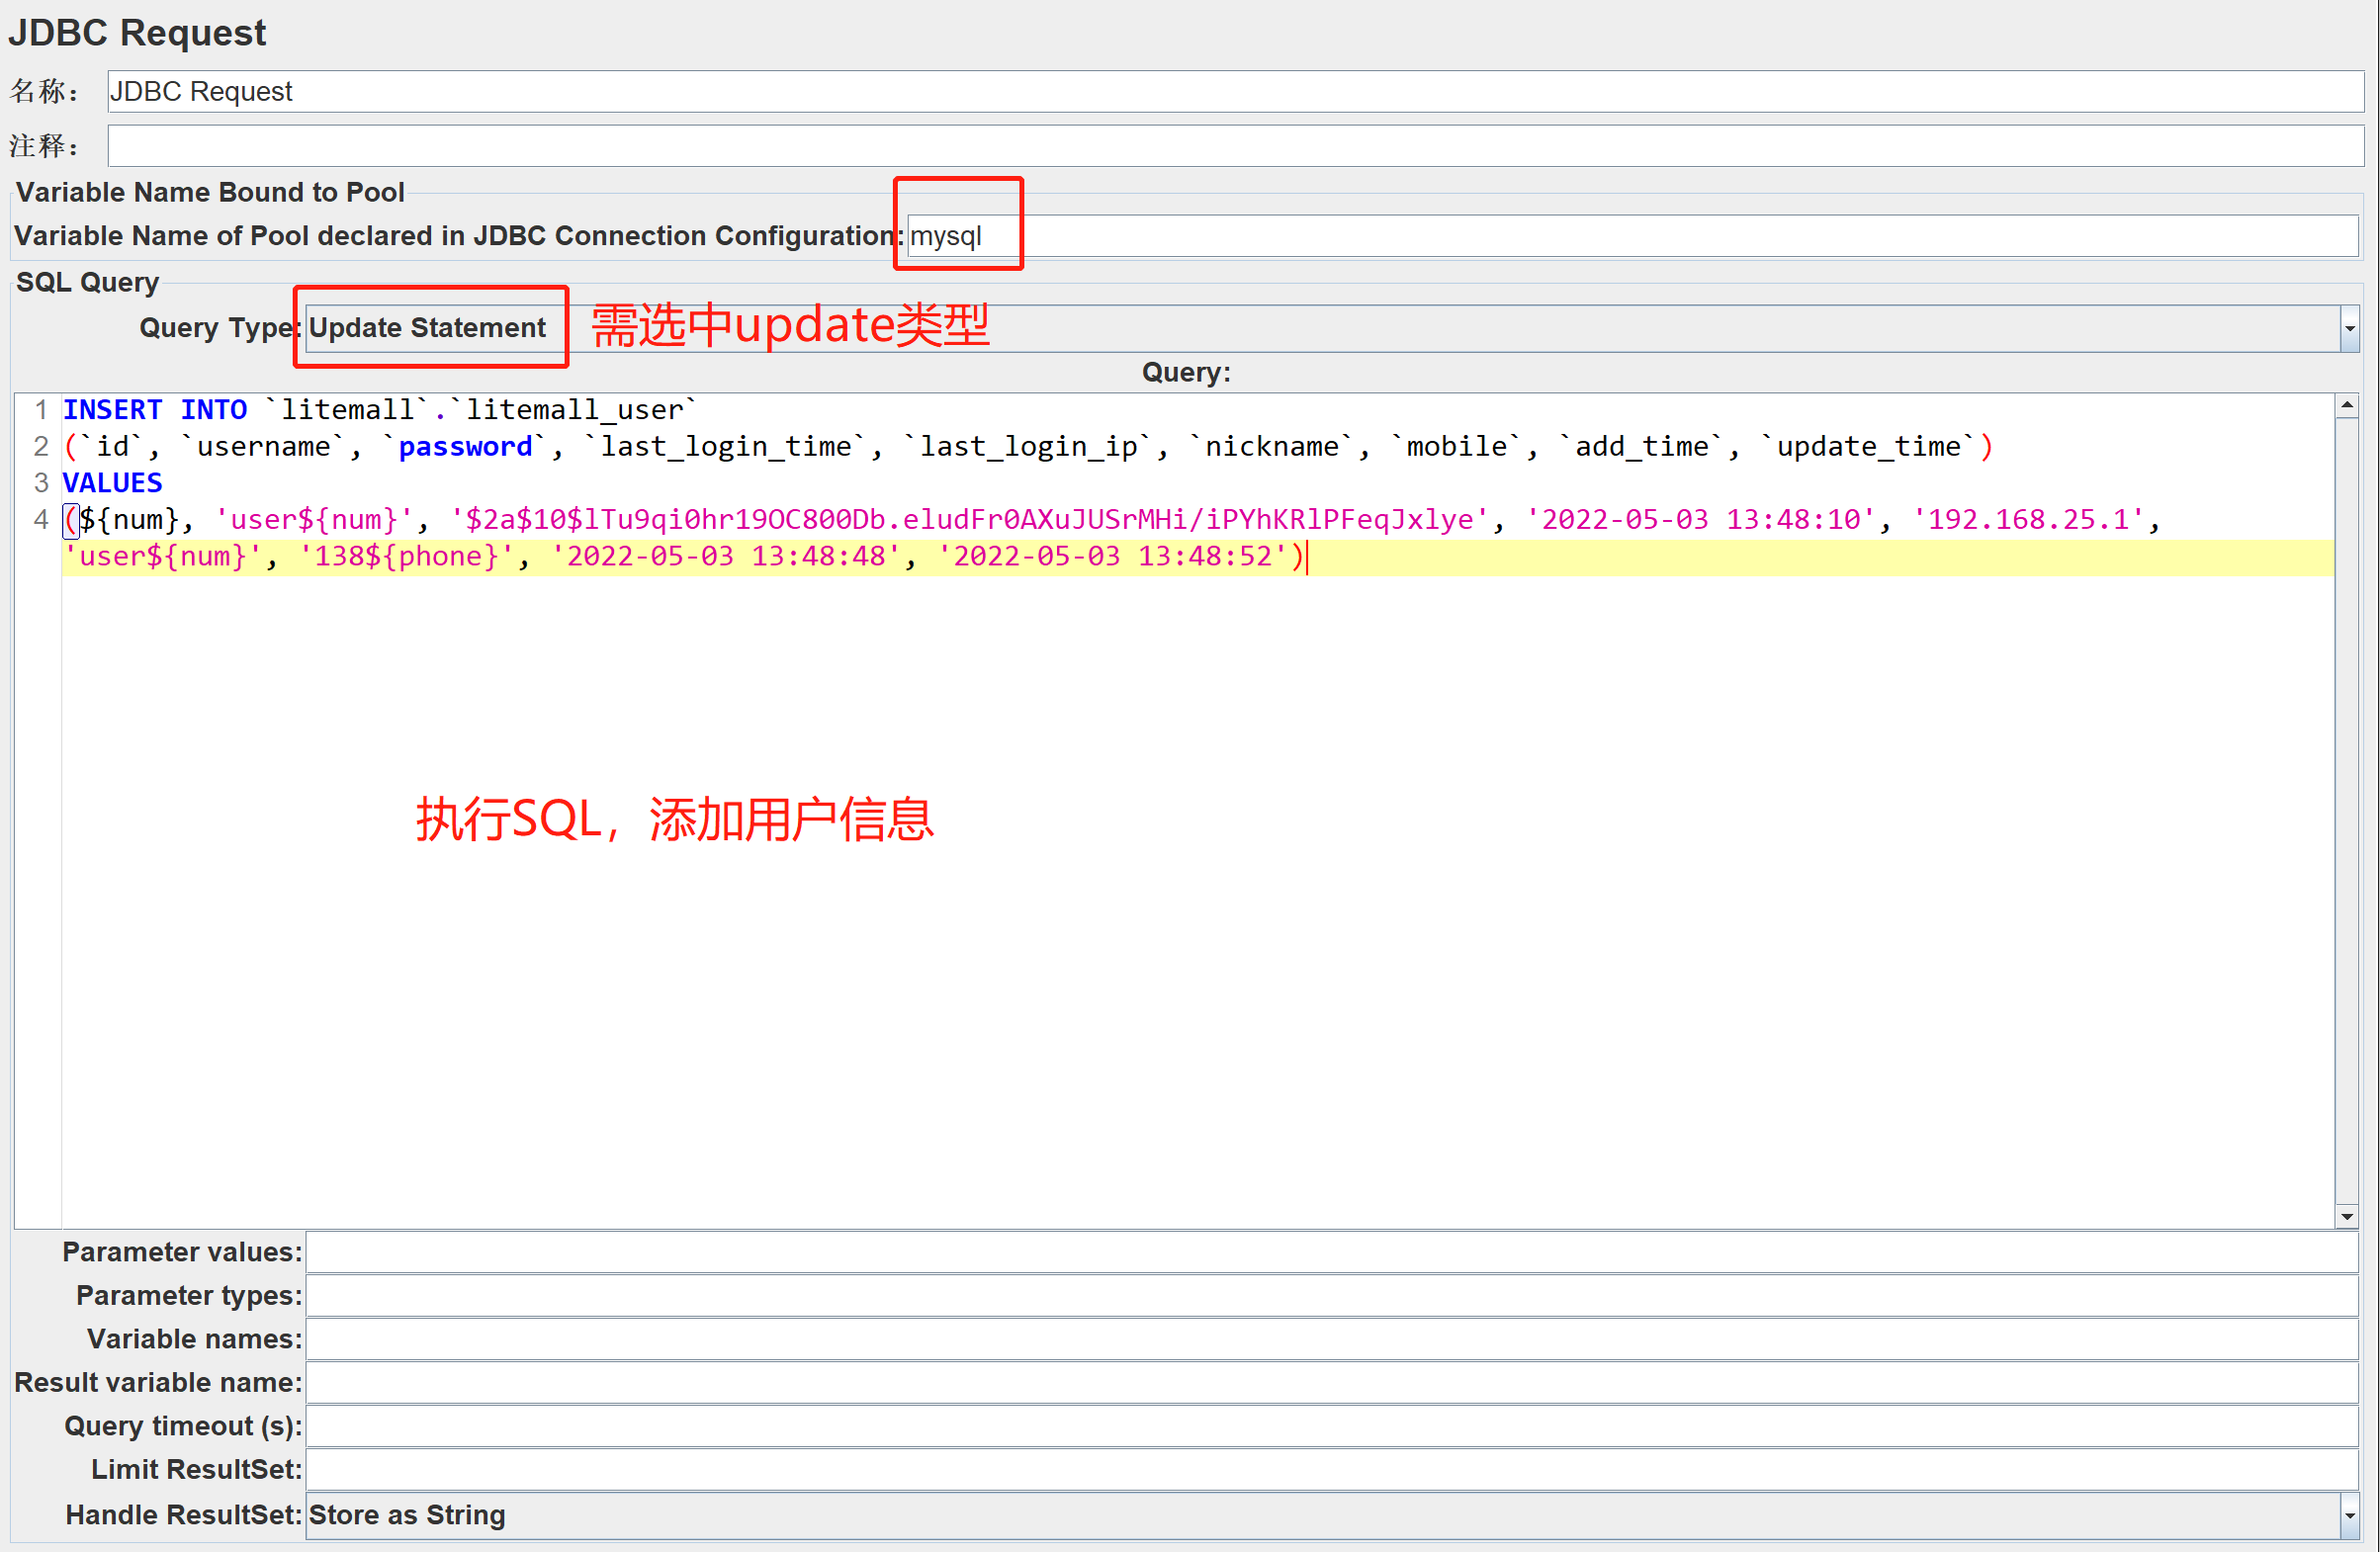Screen dimensions: 2380x1552
Task: Click the Parameter types input field
Action: 1330,1296
